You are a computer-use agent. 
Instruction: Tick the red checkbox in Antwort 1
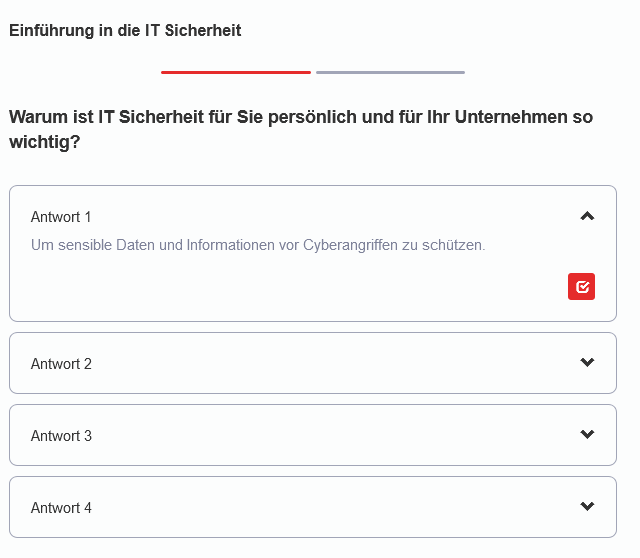[x=582, y=286]
